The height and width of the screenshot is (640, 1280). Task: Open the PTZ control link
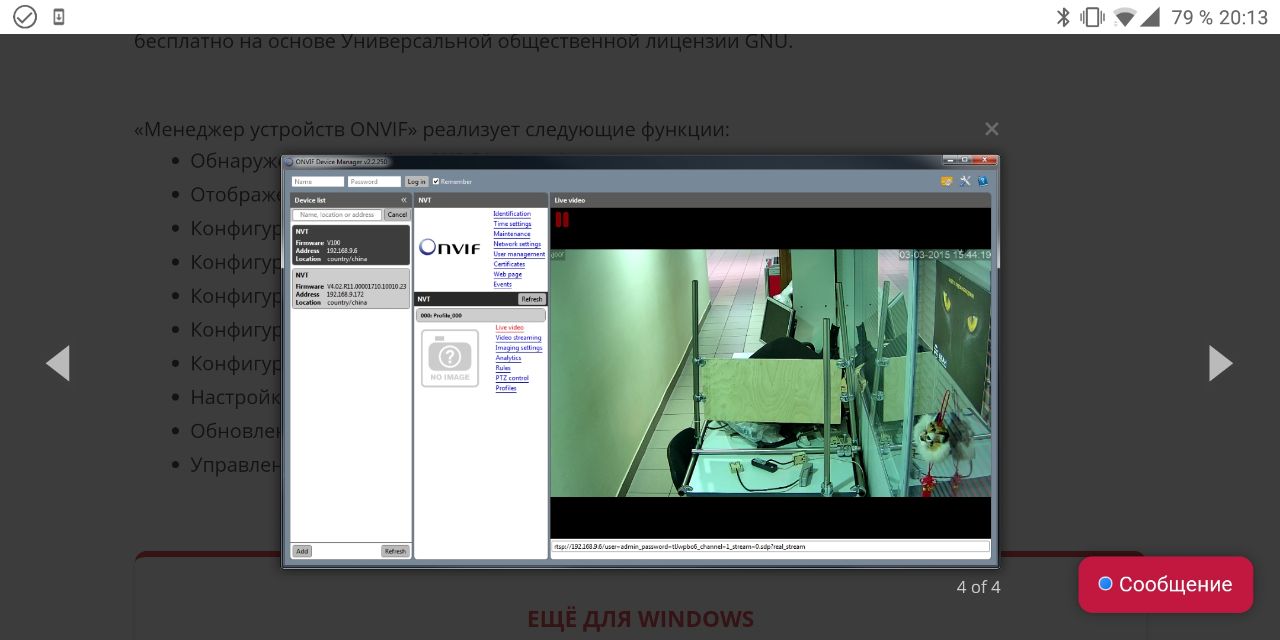click(x=512, y=378)
